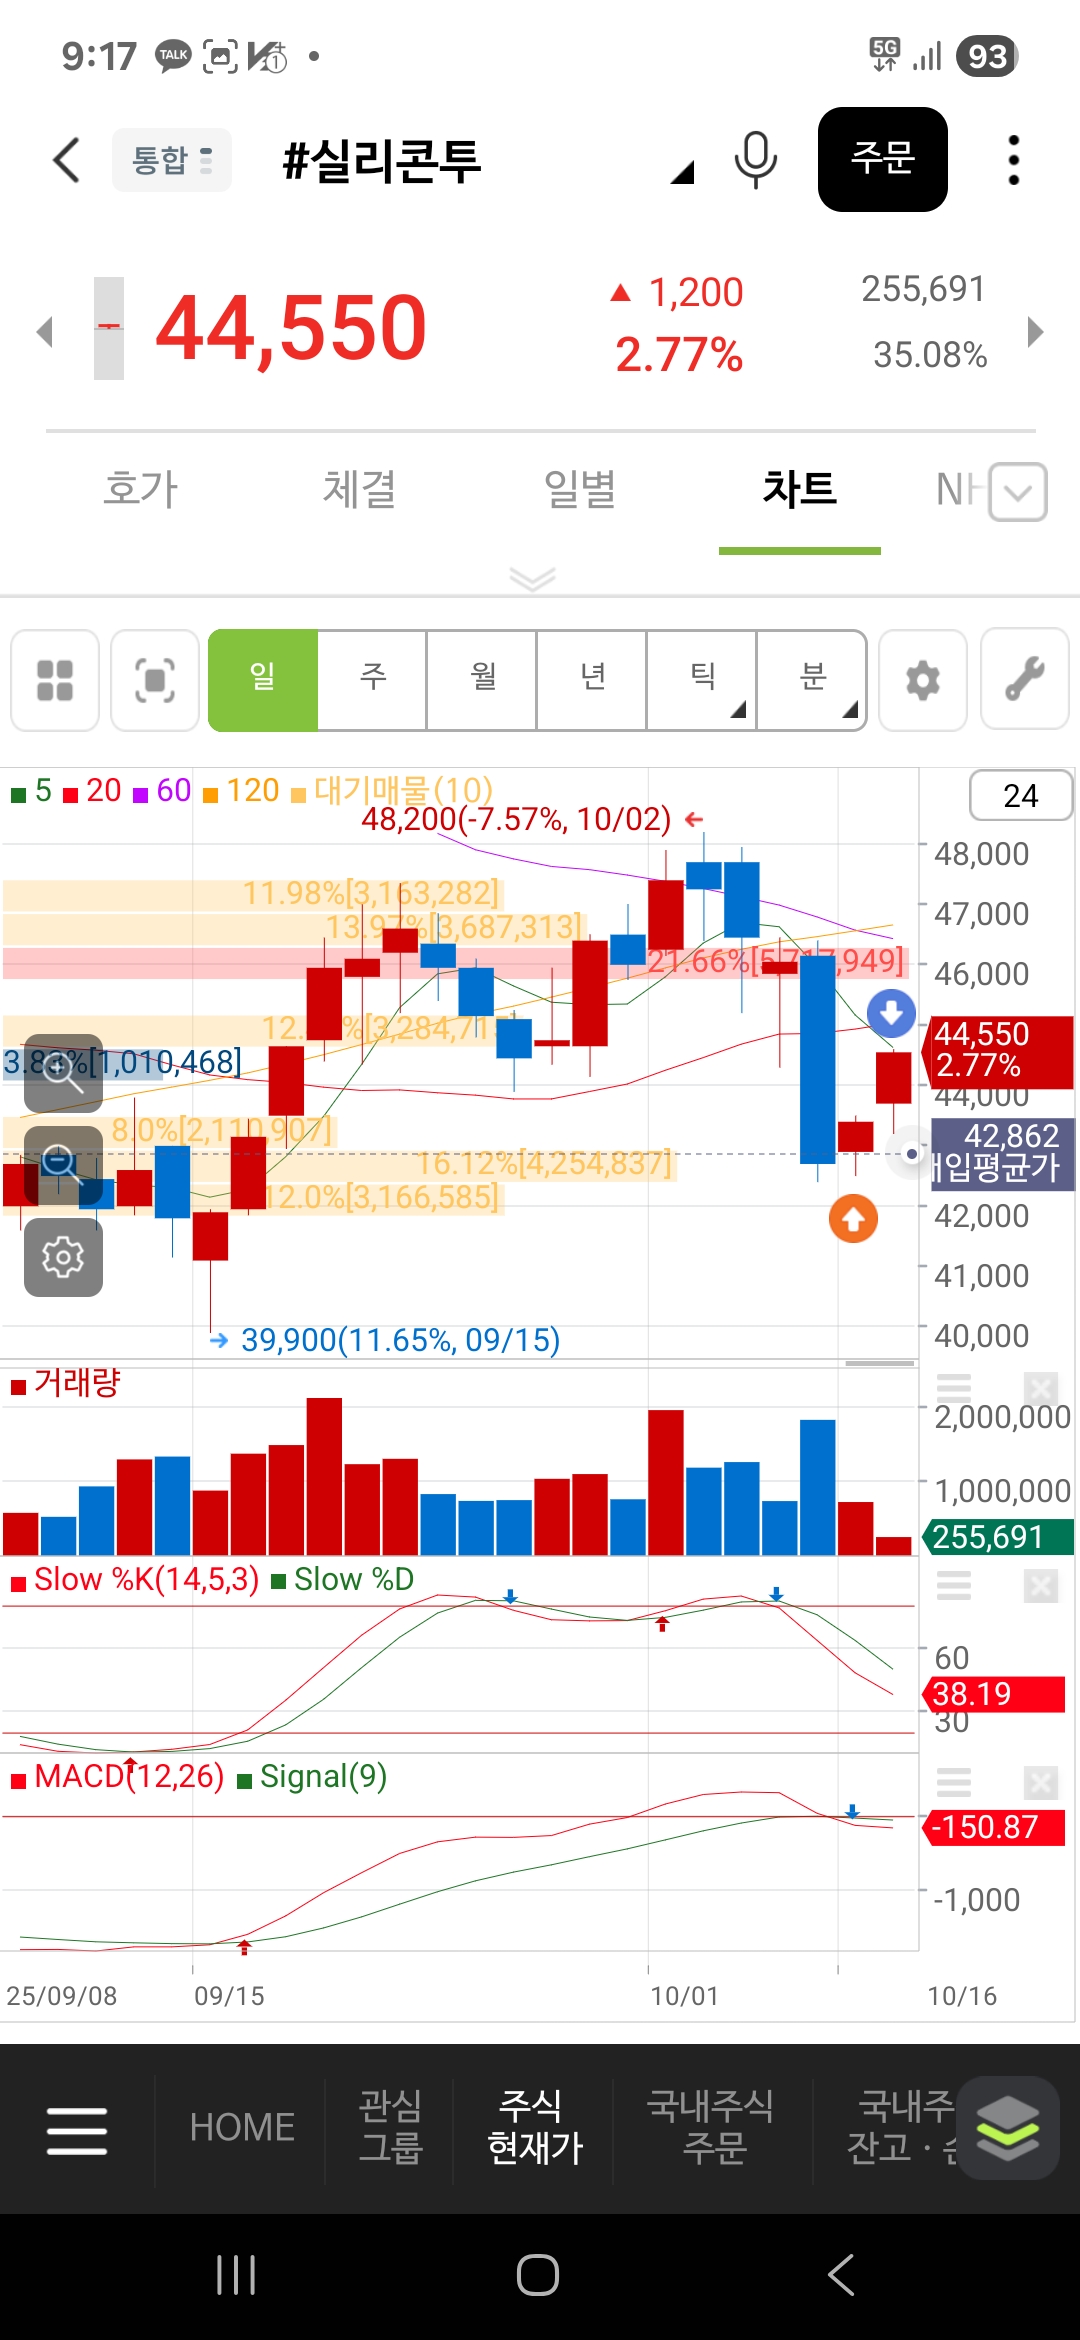Zoom in with the plus magnifier
Screen dimensions: 1080x2340
tap(63, 1073)
